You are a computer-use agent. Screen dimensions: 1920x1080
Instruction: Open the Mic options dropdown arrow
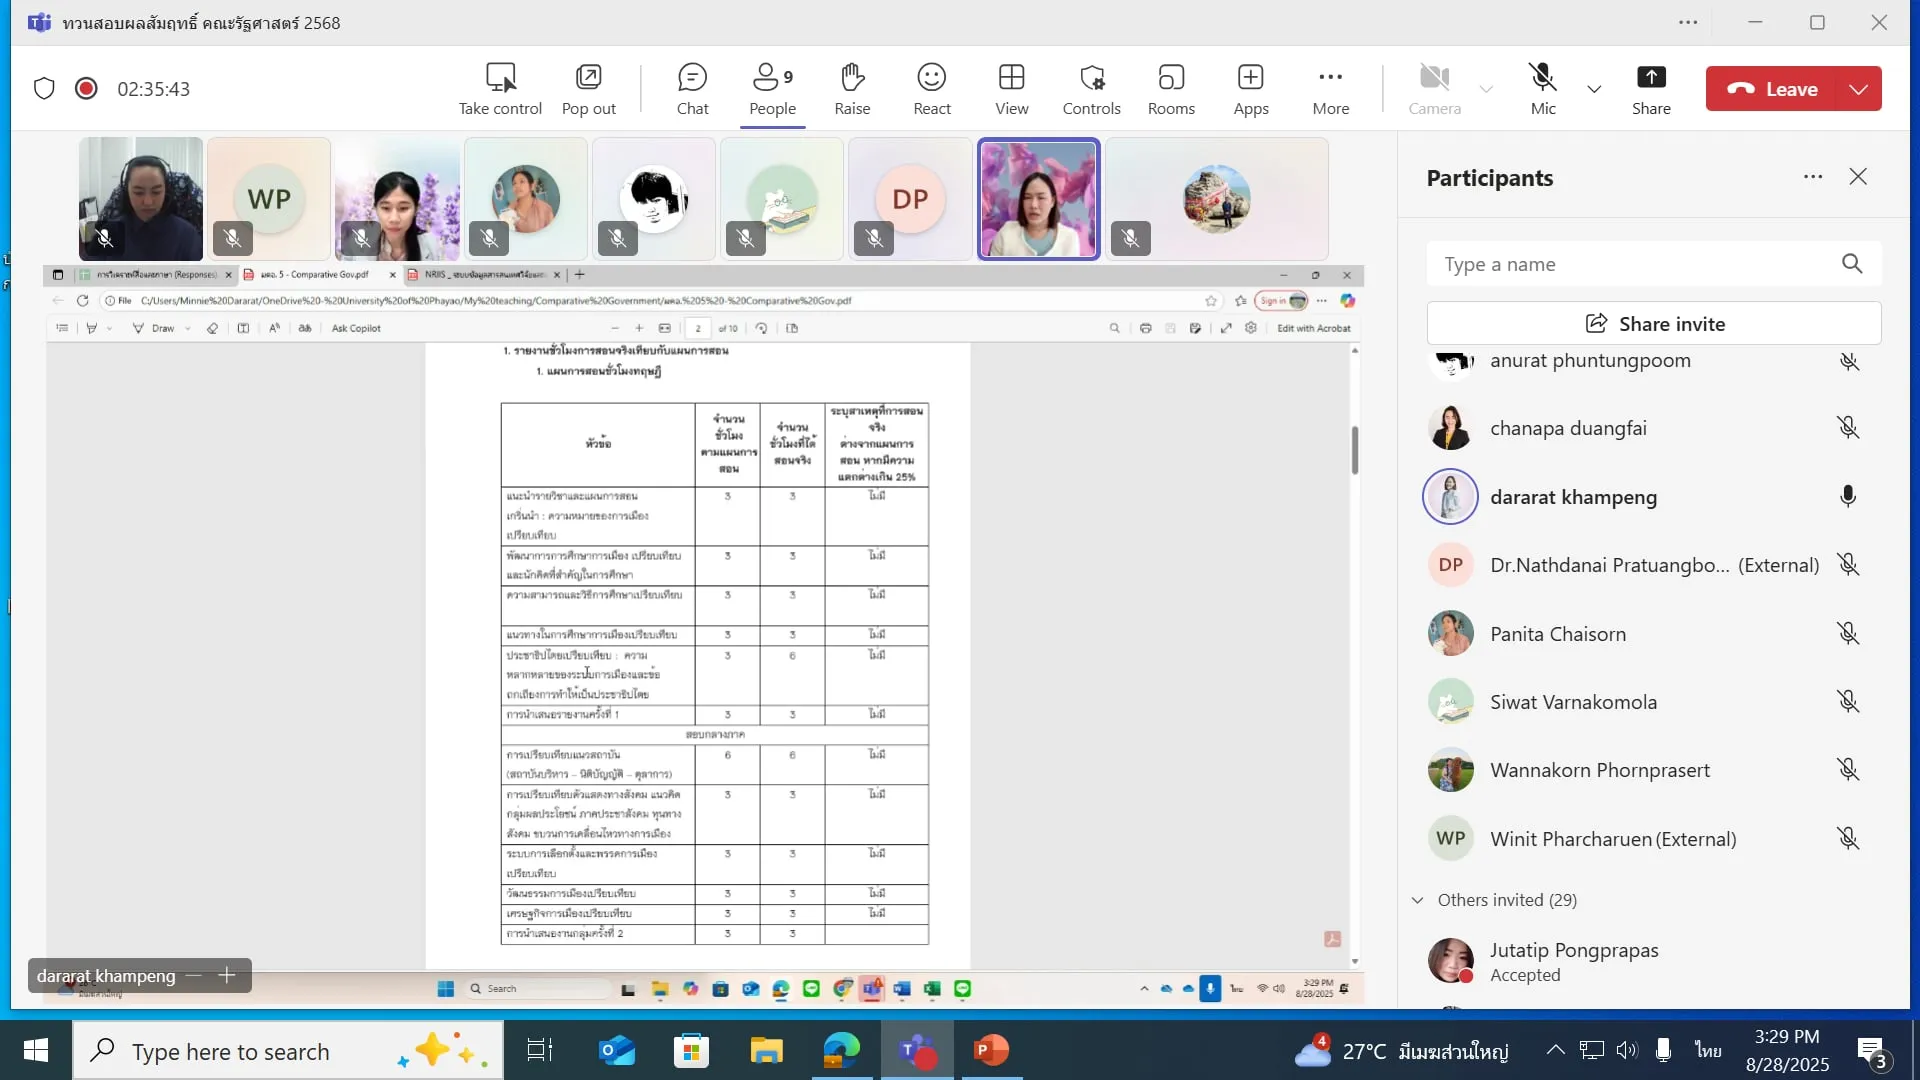(x=1594, y=89)
